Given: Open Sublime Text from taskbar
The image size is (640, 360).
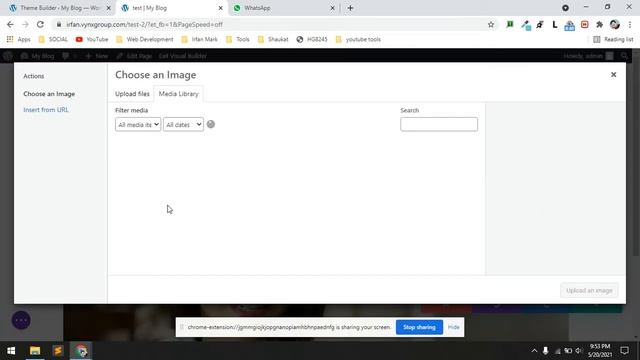Looking at the screenshot, I should tap(58, 351).
